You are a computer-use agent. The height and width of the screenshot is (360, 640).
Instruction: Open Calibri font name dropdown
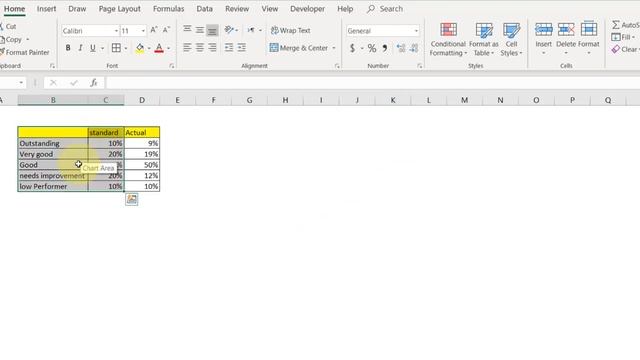pyautogui.click(x=116, y=31)
